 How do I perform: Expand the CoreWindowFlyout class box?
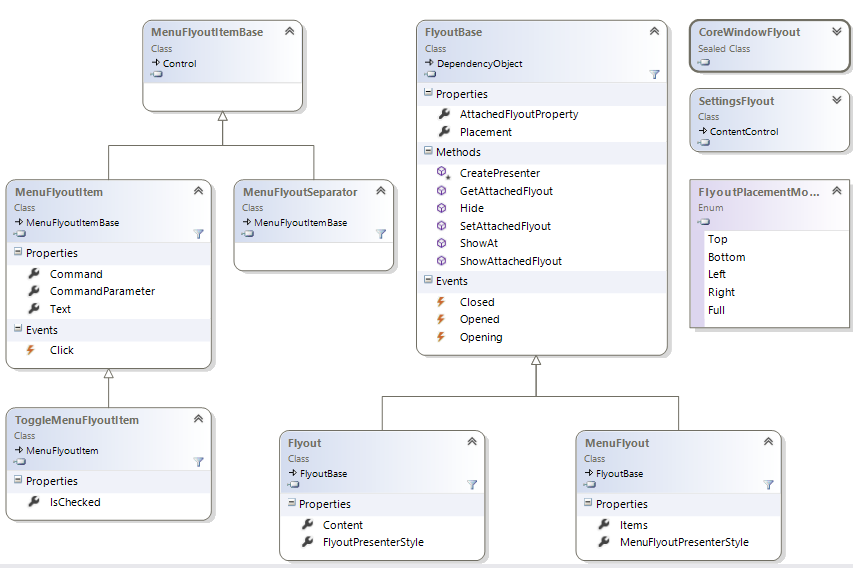click(837, 32)
